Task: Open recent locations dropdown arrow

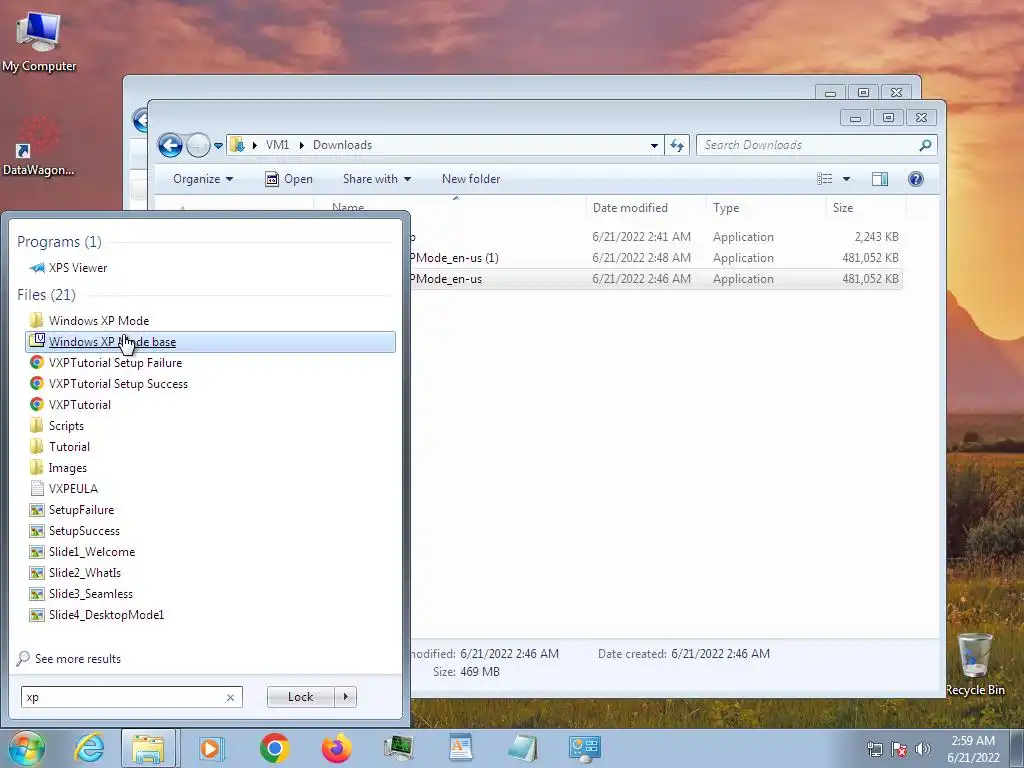Action: (218, 146)
